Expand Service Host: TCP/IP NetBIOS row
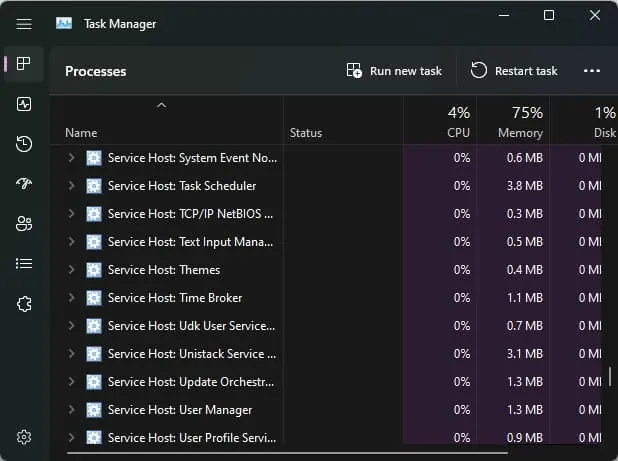The width and height of the screenshot is (618, 461). [71, 214]
